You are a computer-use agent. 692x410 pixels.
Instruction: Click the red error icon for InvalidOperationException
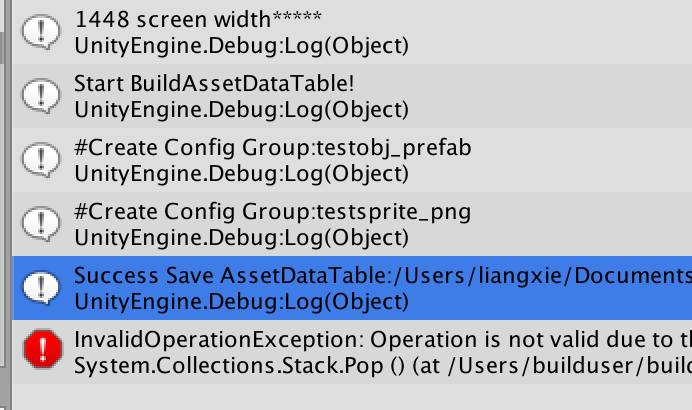pyautogui.click(x=39, y=350)
